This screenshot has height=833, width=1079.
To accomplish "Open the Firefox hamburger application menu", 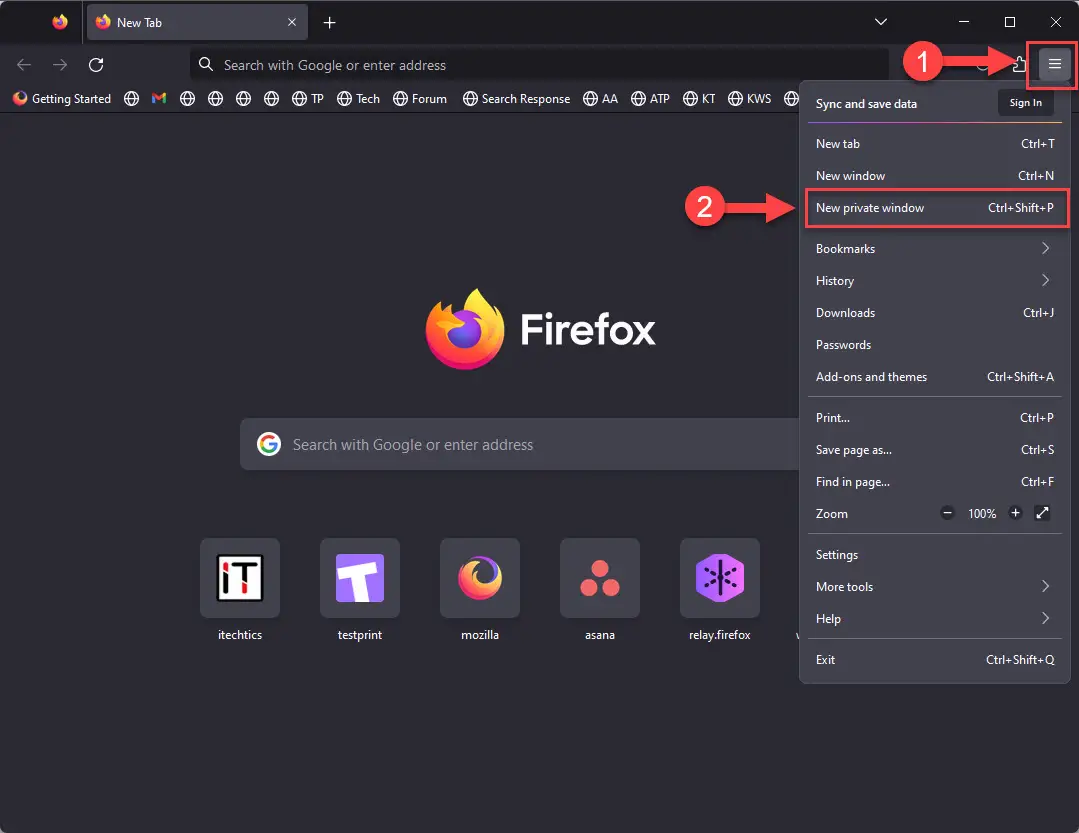I will pyautogui.click(x=1054, y=64).
